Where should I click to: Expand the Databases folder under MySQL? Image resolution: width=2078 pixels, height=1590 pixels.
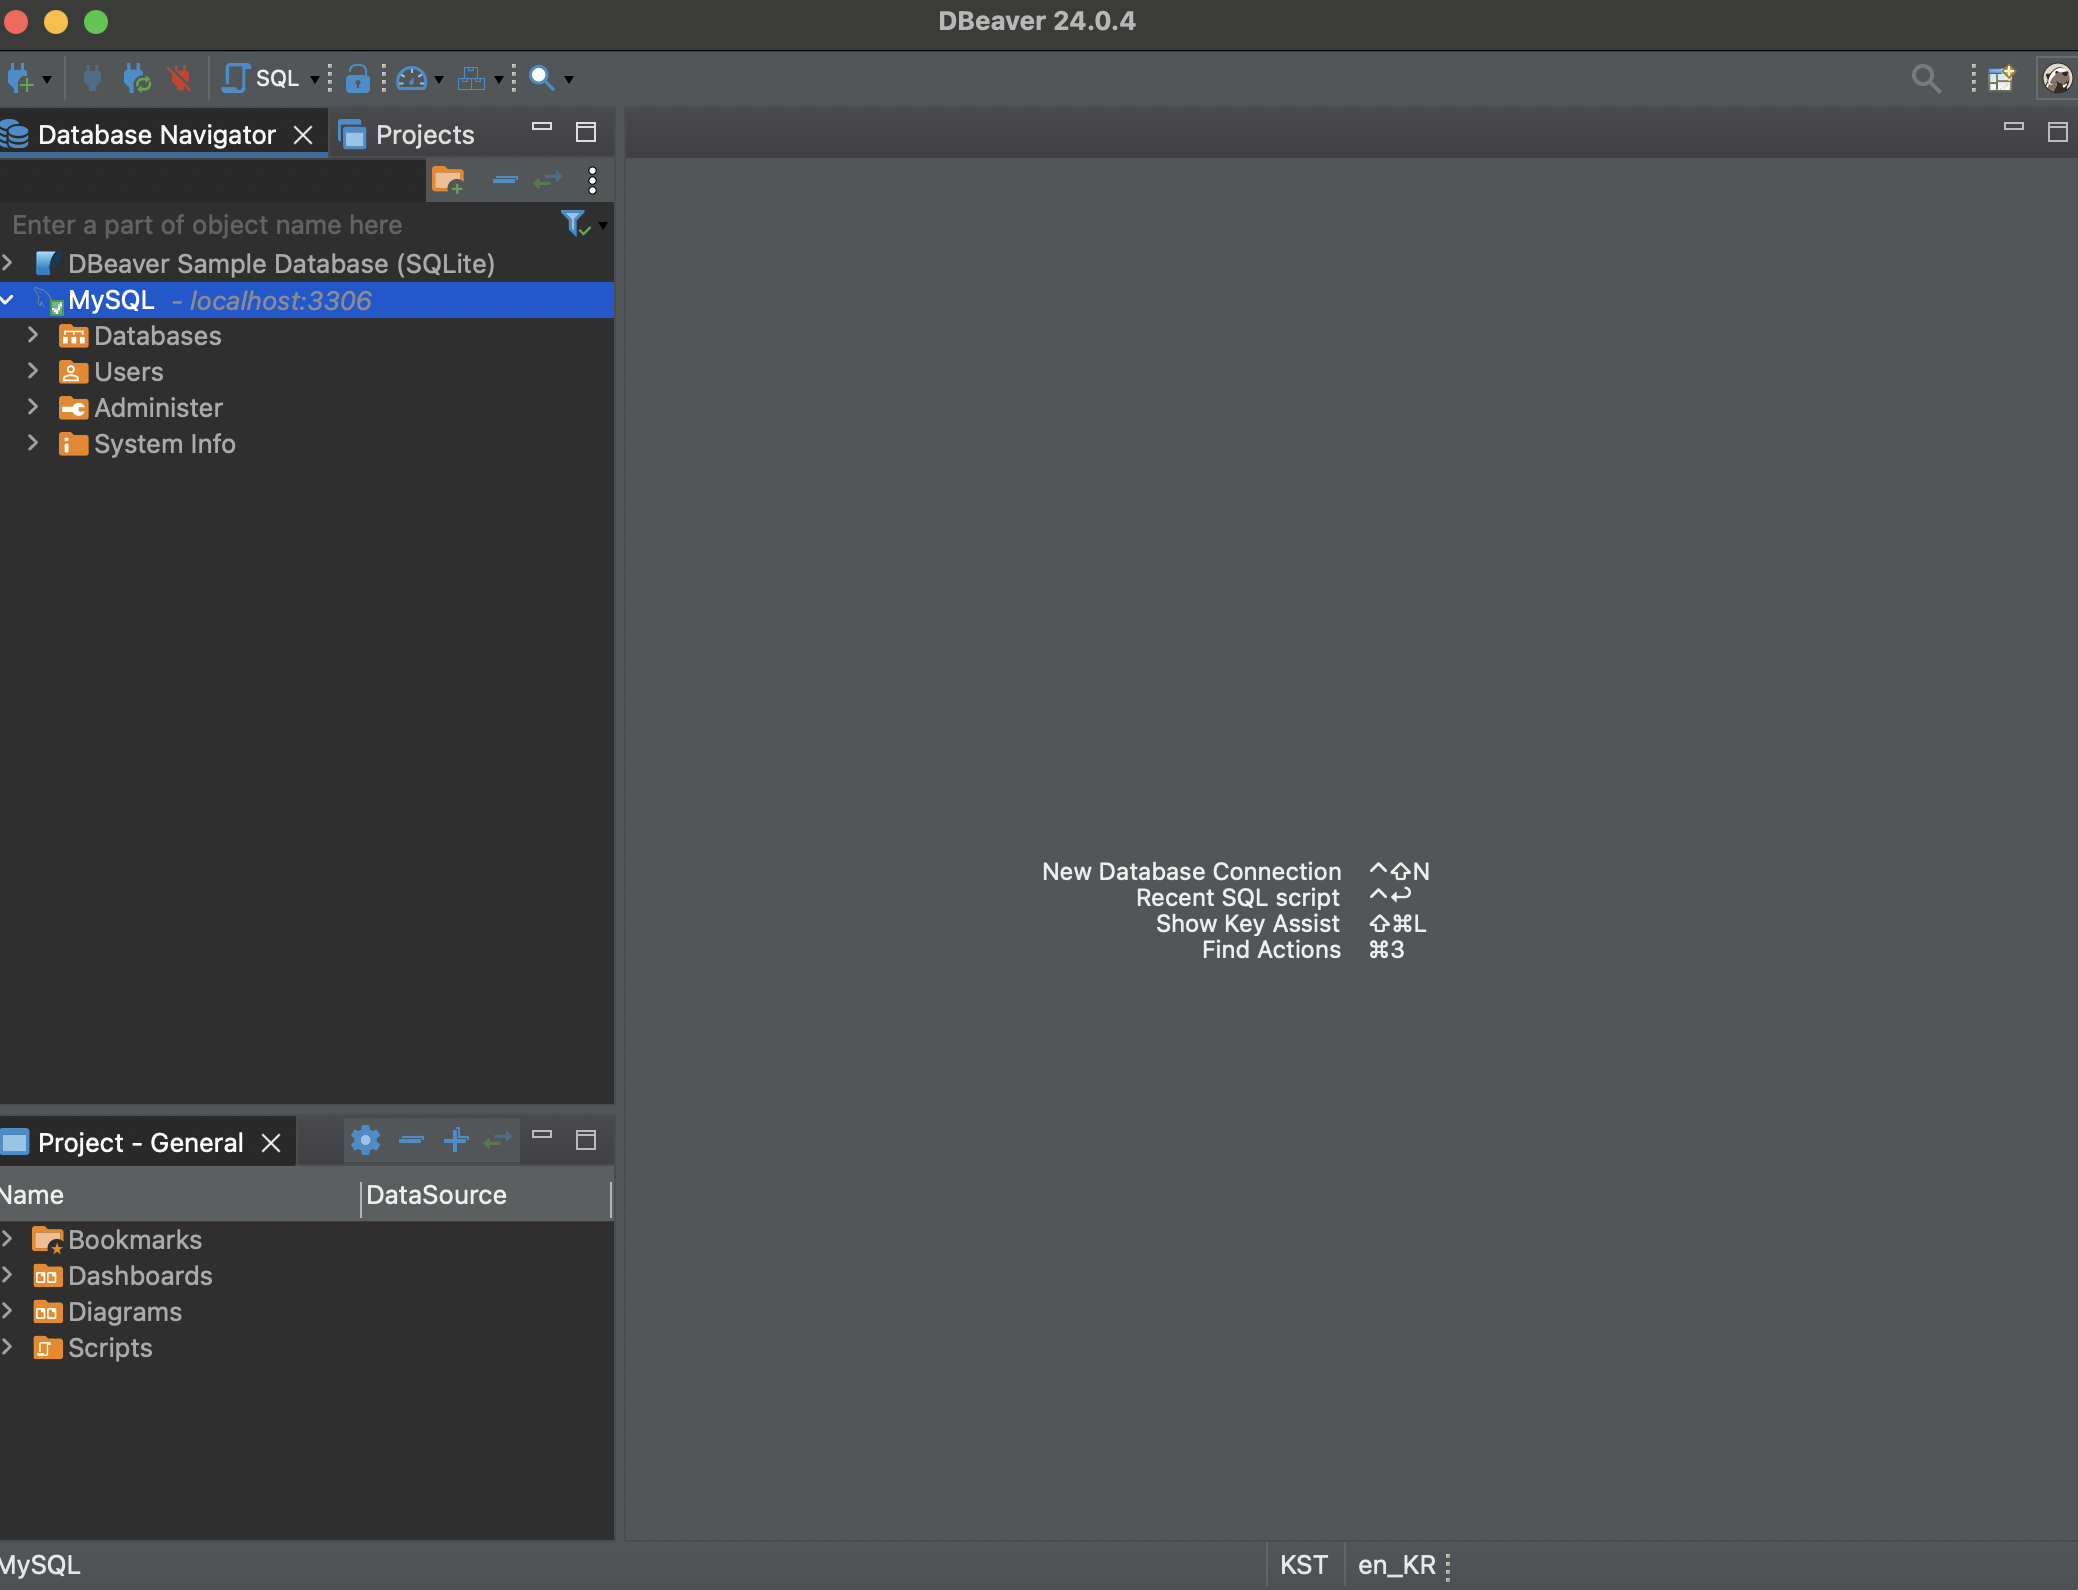33,335
